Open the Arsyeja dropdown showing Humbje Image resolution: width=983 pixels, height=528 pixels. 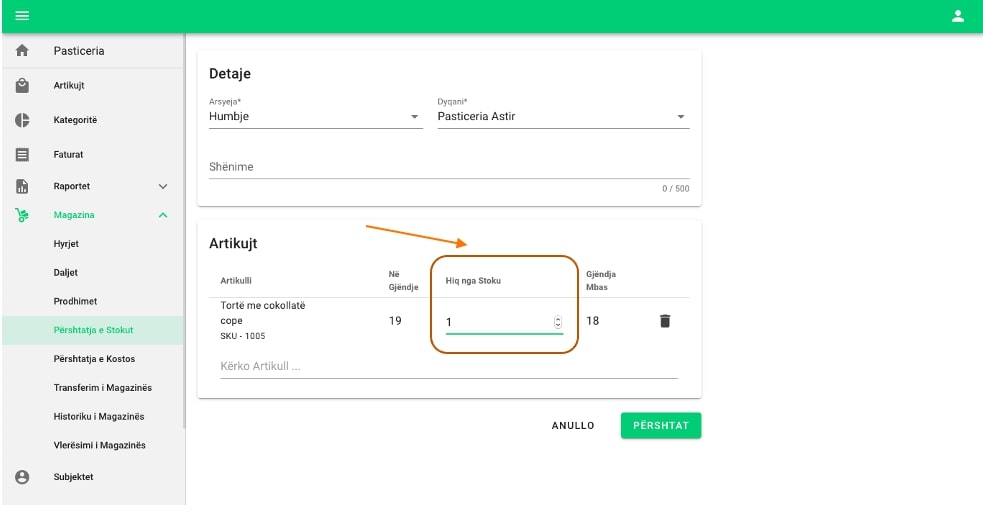tap(315, 117)
